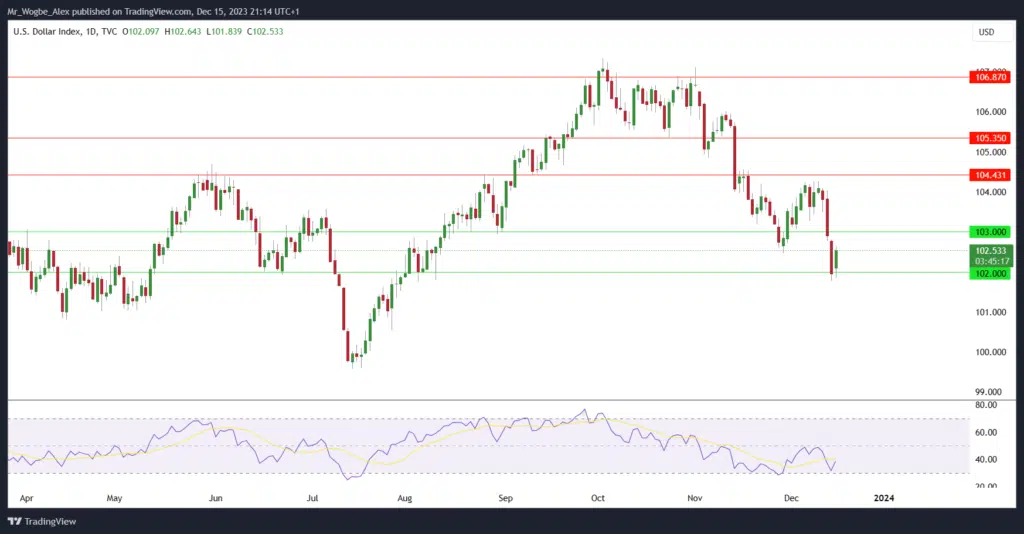
Task: Click the red 104.431 price label
Action: point(990,175)
